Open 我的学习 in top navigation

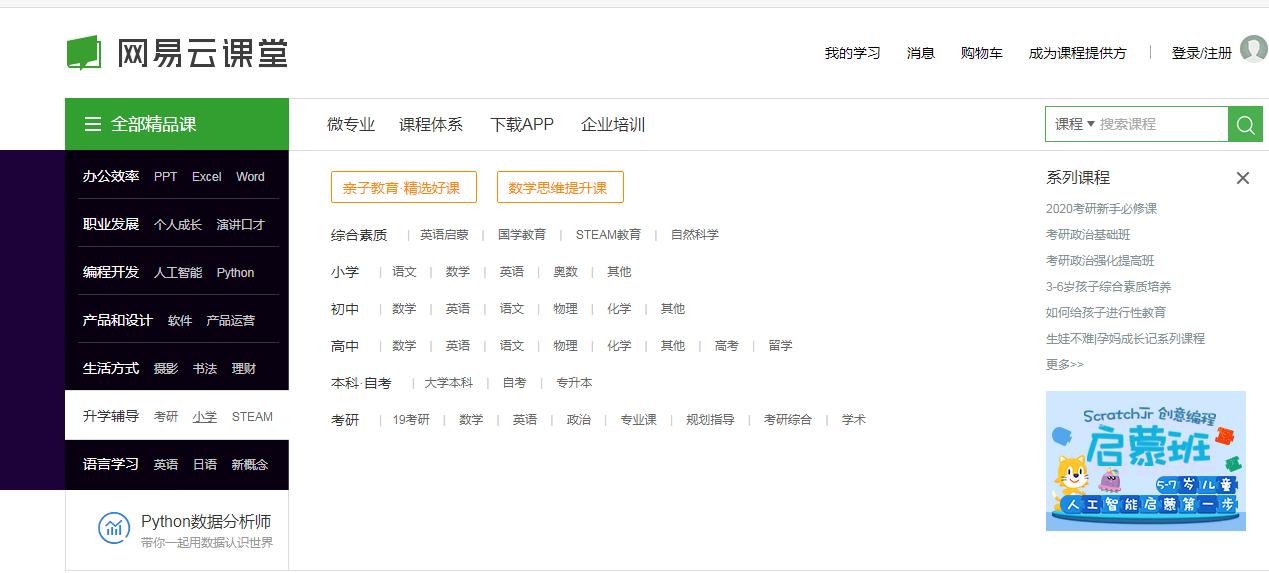click(852, 53)
